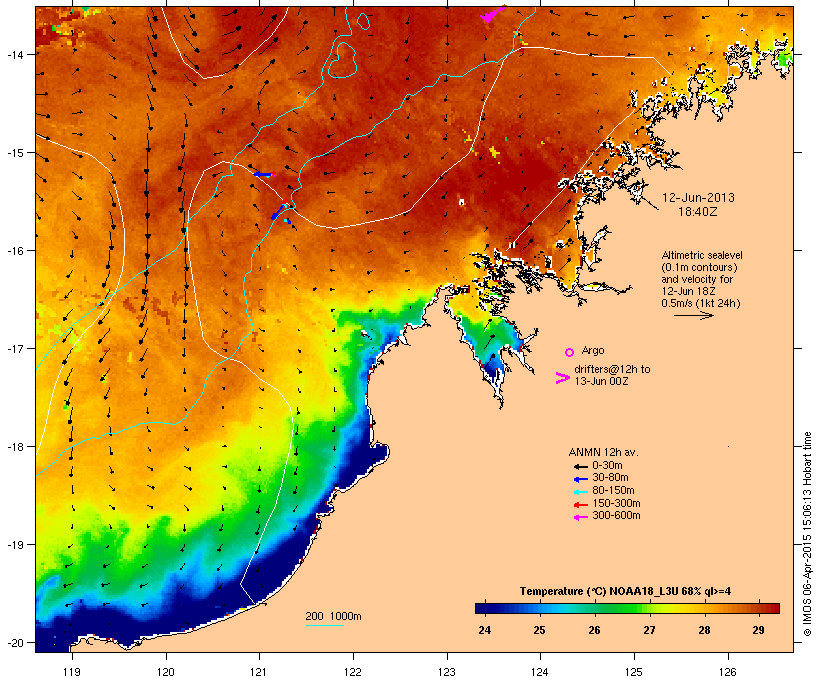The height and width of the screenshot is (680, 820).
Task: Click the blue 30-80m legend arrow
Action: [580, 479]
